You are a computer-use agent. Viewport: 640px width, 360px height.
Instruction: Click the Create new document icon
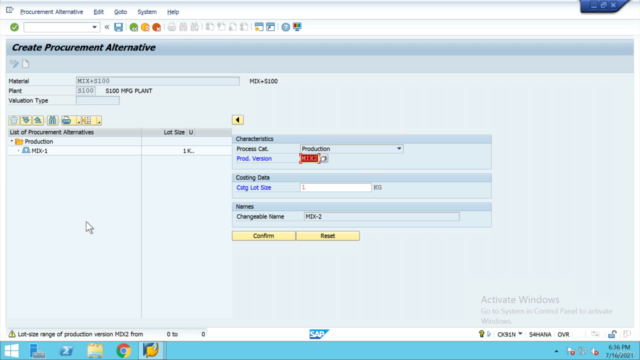coord(26,64)
